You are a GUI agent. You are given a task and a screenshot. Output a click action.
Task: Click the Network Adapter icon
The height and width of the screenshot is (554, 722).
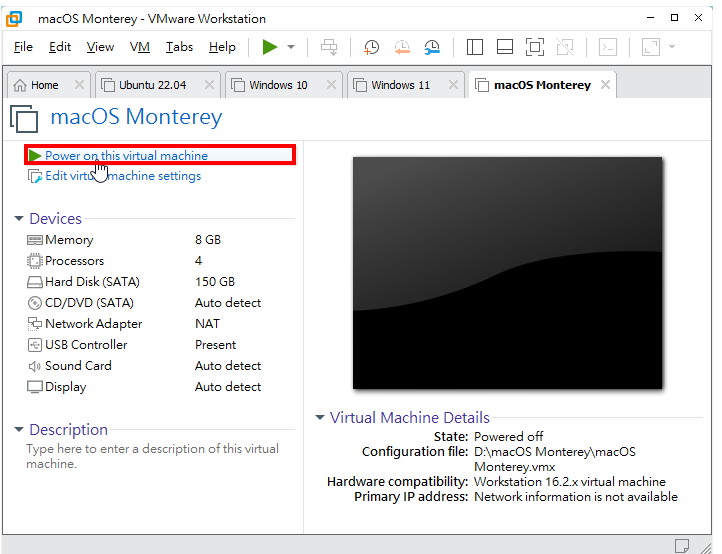pos(35,324)
